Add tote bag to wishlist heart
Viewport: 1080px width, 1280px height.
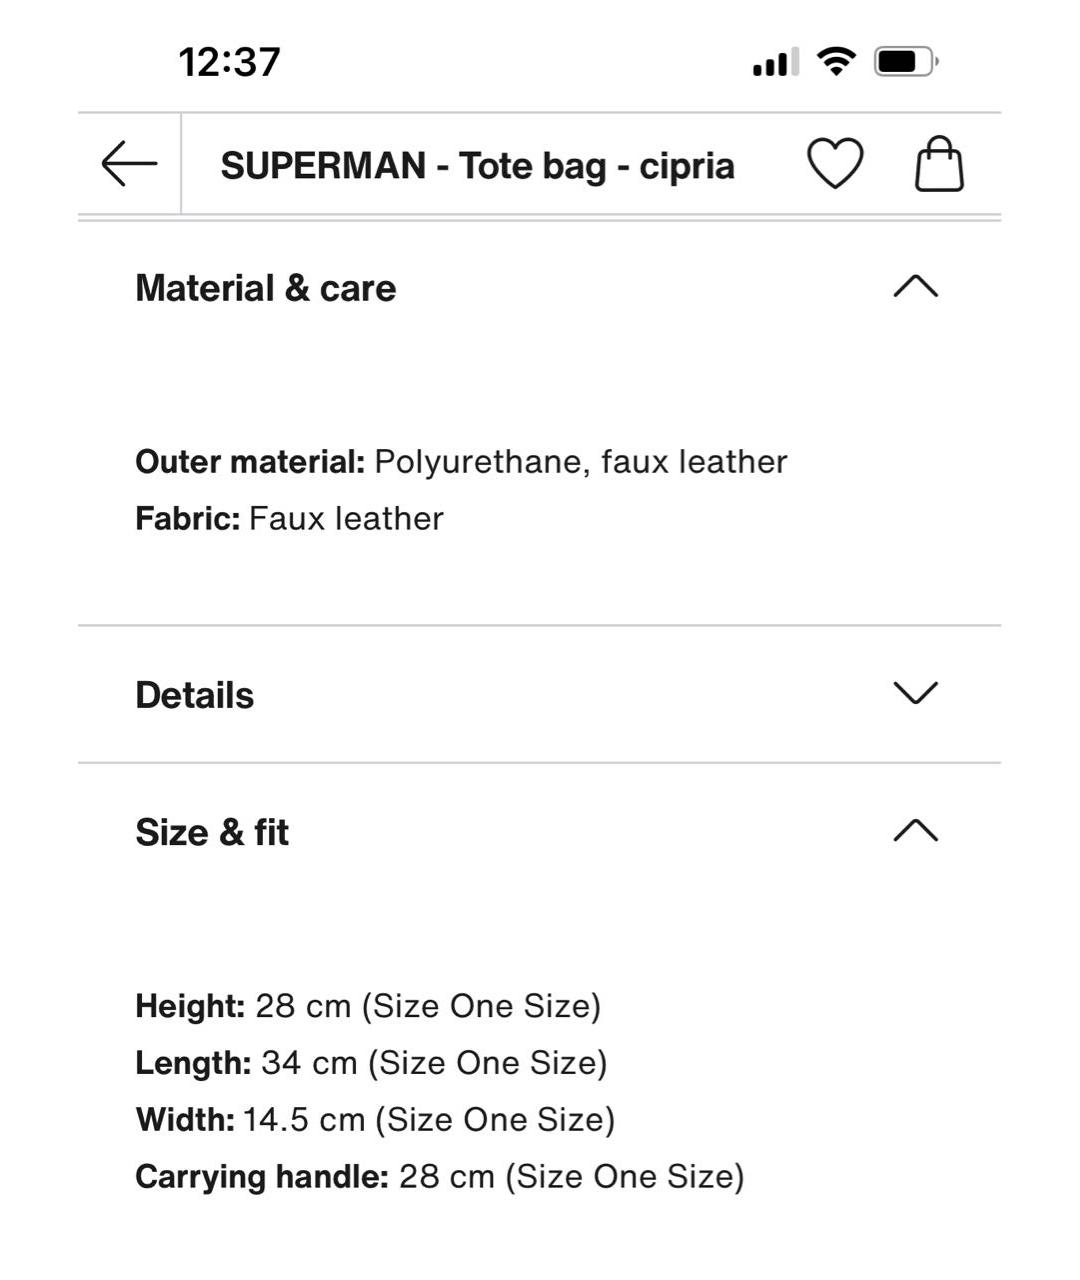click(835, 164)
